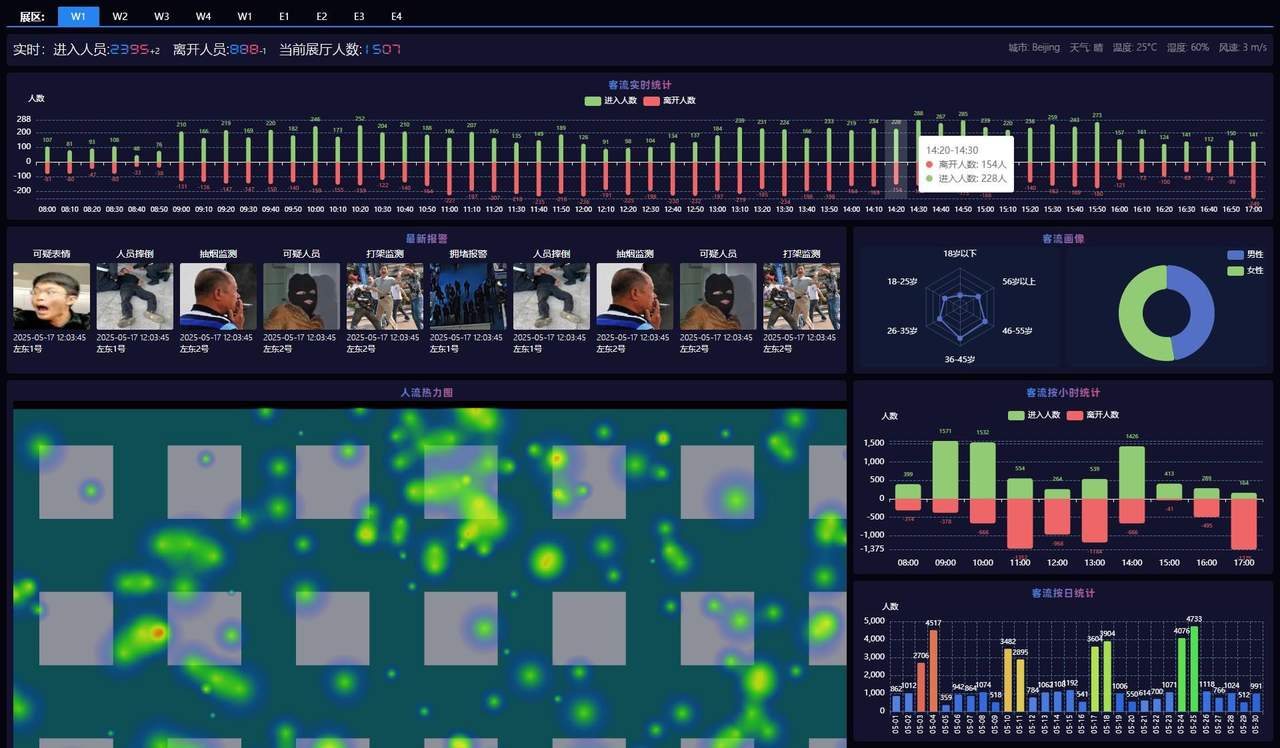
Task: Select the 05-25 daily bar labeled 4733
Action: point(1194,669)
